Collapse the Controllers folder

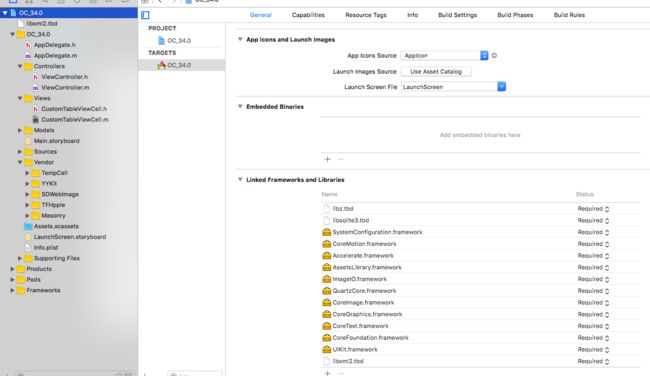pyautogui.click(x=19, y=66)
